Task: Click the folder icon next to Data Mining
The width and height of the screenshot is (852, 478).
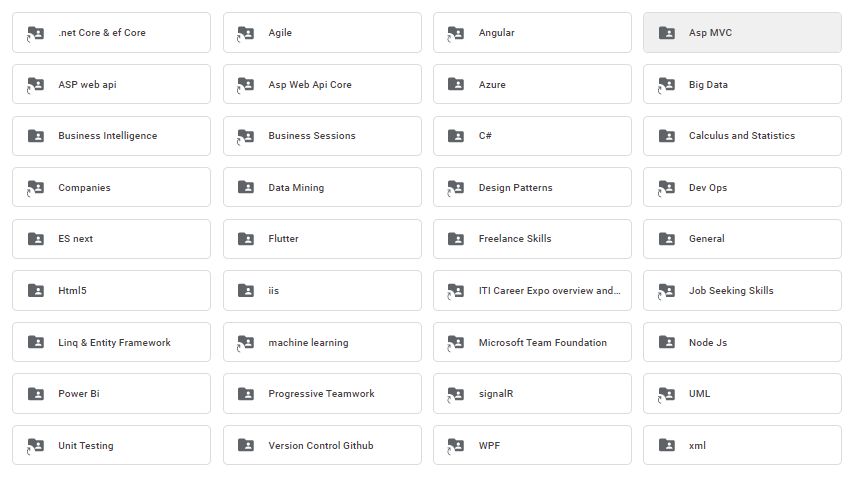Action: (x=246, y=187)
